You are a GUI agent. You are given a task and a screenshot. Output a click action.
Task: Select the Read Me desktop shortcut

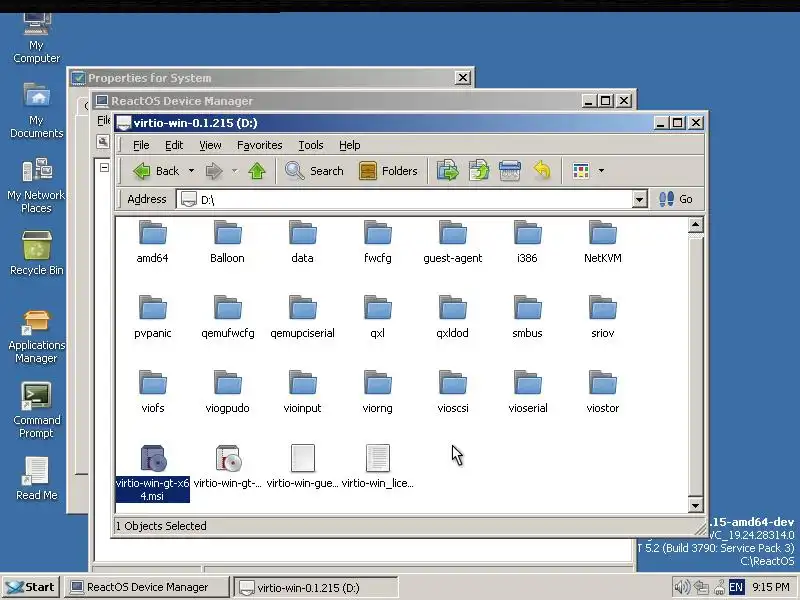click(36, 479)
